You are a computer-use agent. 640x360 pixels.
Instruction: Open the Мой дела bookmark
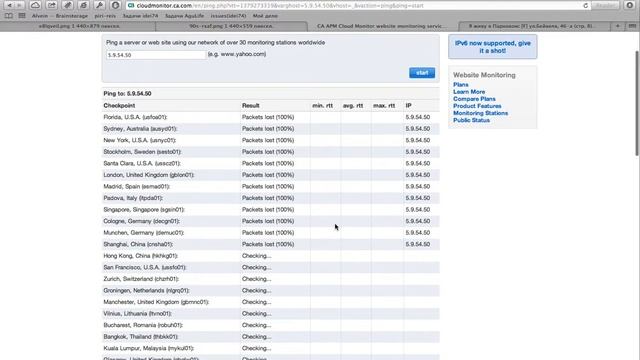[x=265, y=16]
